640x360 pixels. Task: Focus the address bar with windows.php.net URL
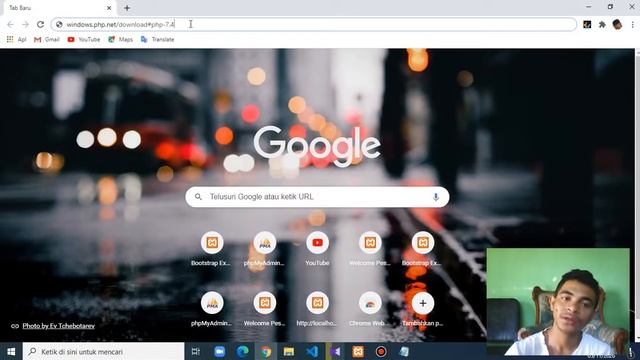[x=313, y=24]
